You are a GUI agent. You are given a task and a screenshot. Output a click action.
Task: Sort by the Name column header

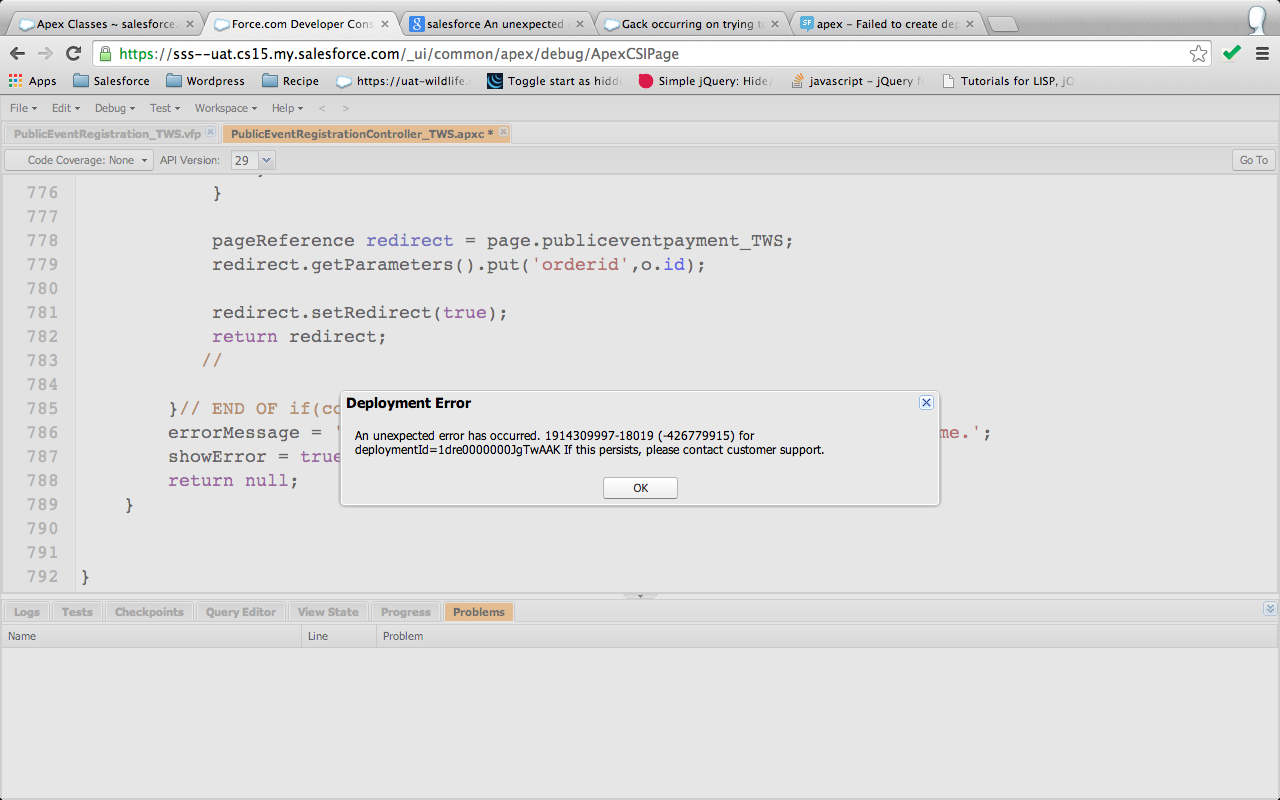pos(151,636)
